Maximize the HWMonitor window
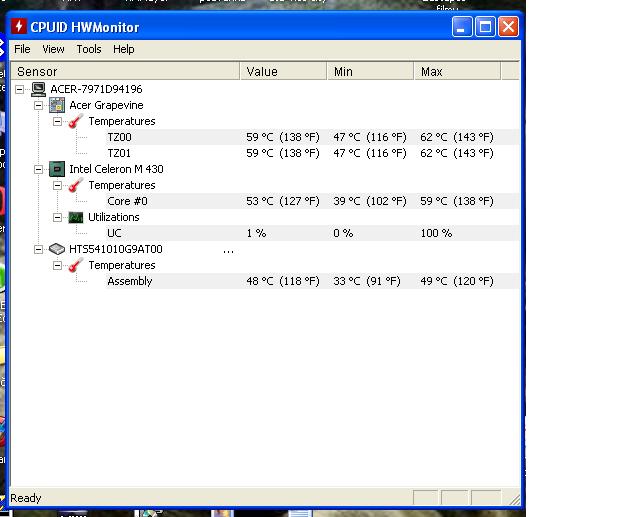This screenshot has height=517, width=640. pos(485,27)
